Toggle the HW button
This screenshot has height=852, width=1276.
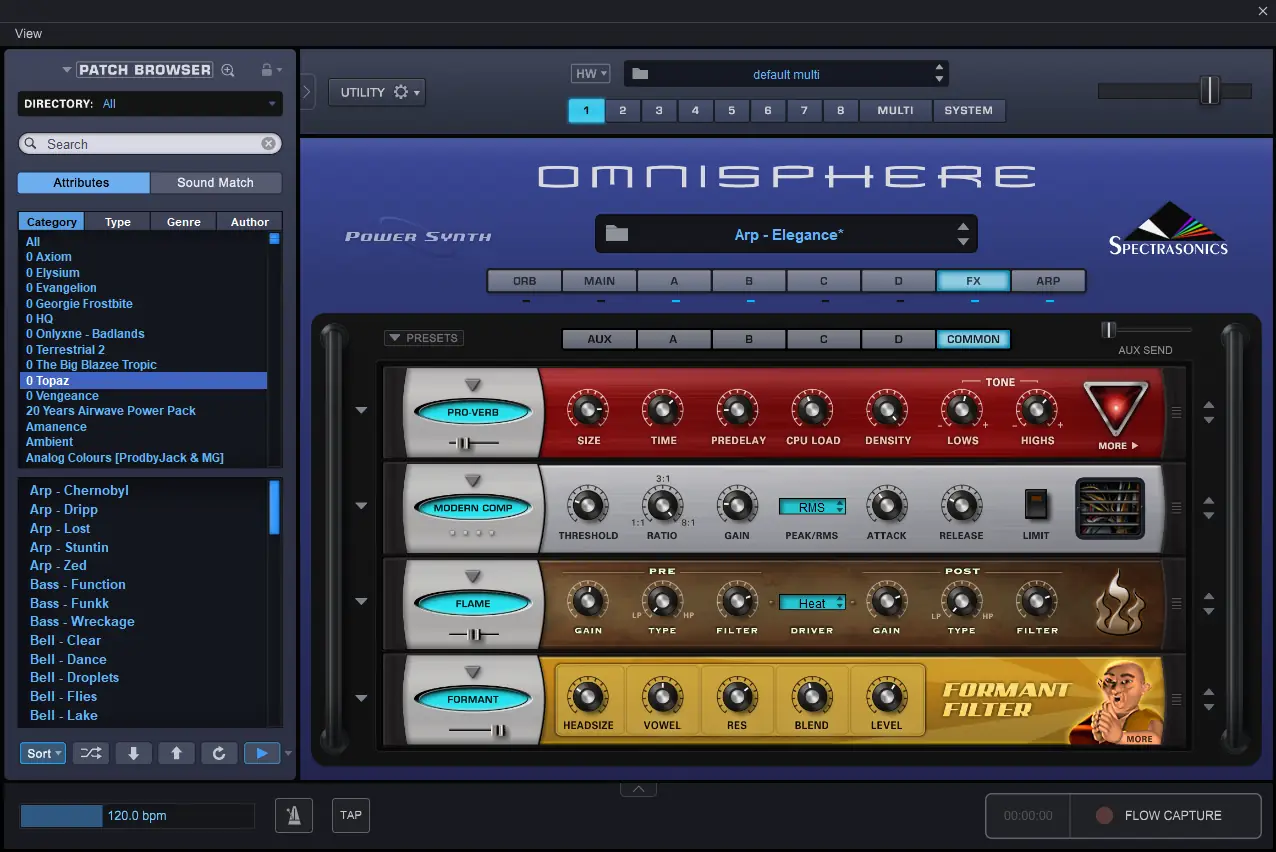click(590, 74)
